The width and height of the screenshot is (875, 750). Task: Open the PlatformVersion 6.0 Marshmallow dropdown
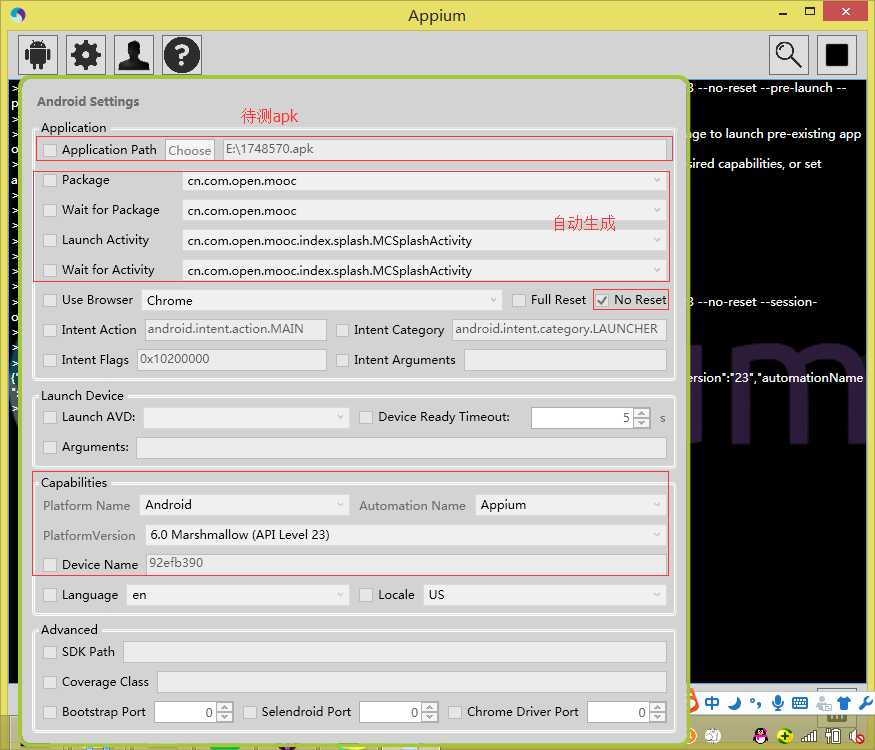click(x=406, y=535)
